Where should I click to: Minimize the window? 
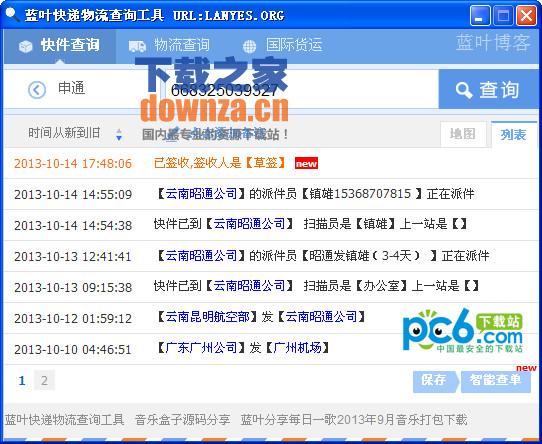click(480, 16)
